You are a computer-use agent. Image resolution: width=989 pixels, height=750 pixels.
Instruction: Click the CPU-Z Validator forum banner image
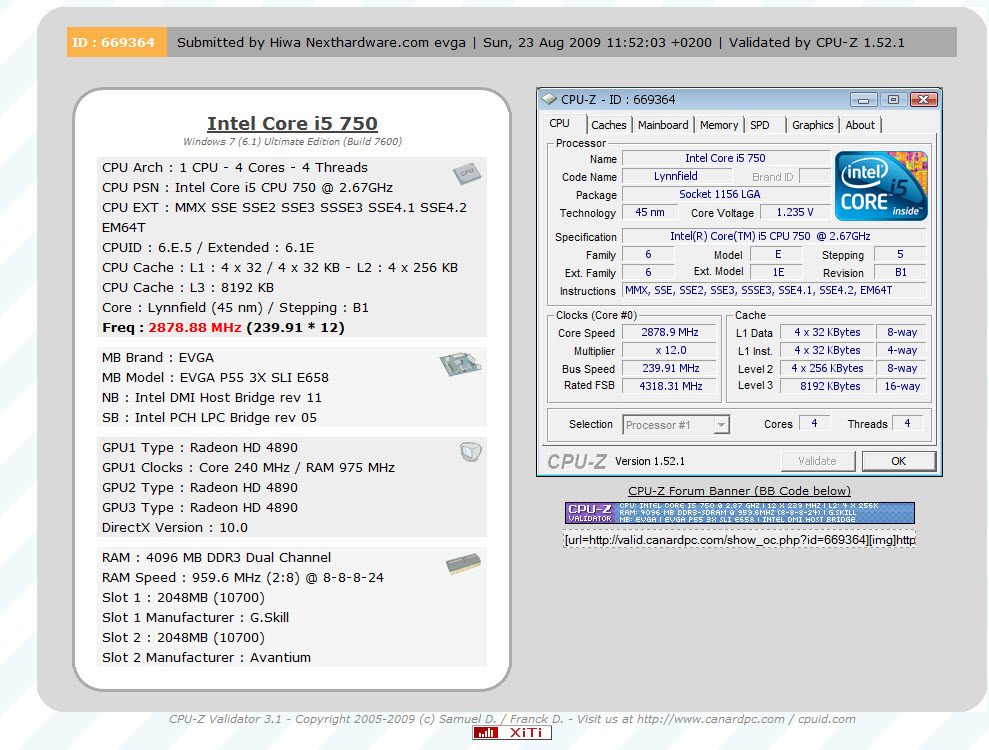(x=739, y=513)
